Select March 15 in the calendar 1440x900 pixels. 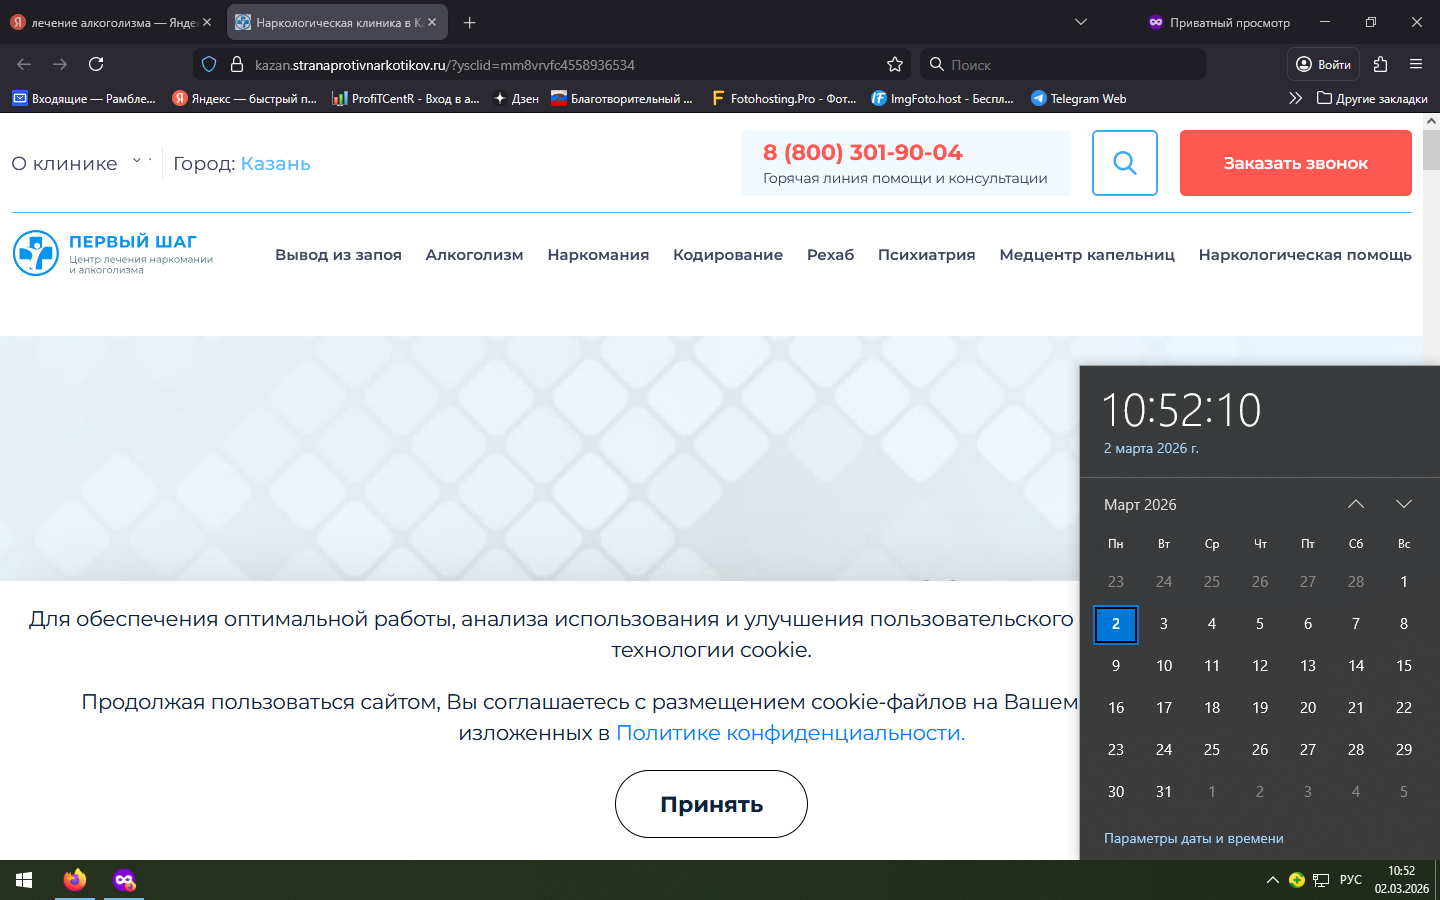pos(1403,665)
